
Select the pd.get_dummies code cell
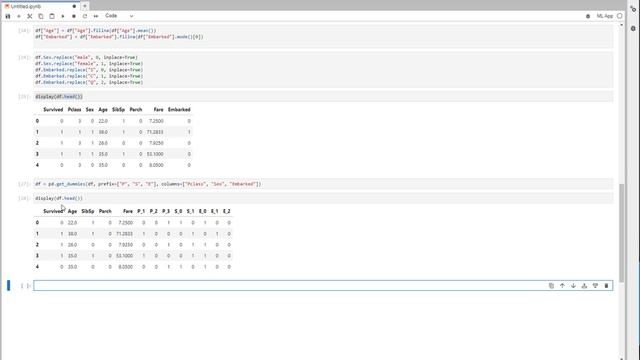pyautogui.click(x=323, y=184)
